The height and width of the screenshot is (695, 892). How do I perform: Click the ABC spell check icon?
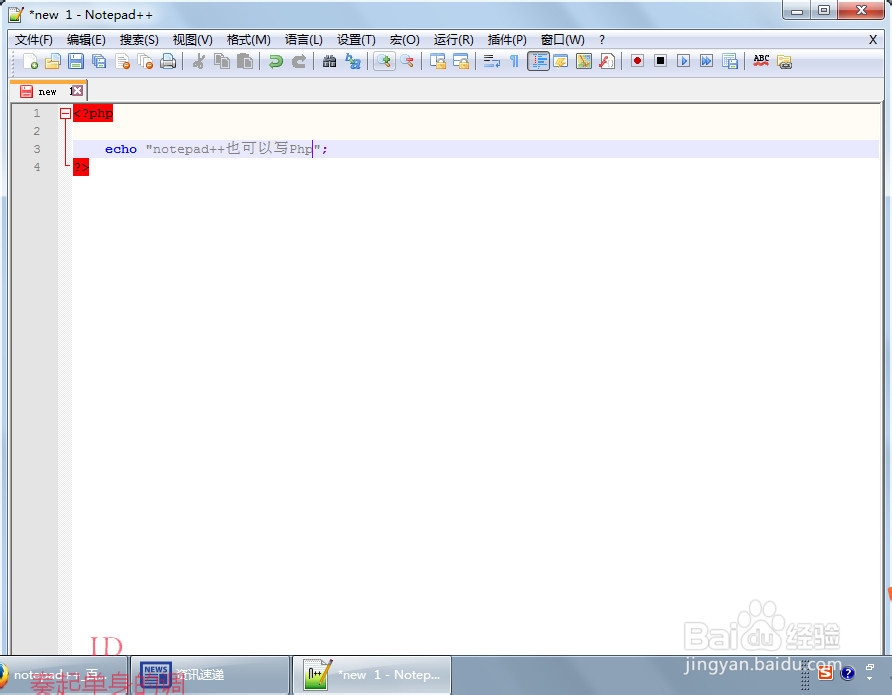(x=761, y=61)
